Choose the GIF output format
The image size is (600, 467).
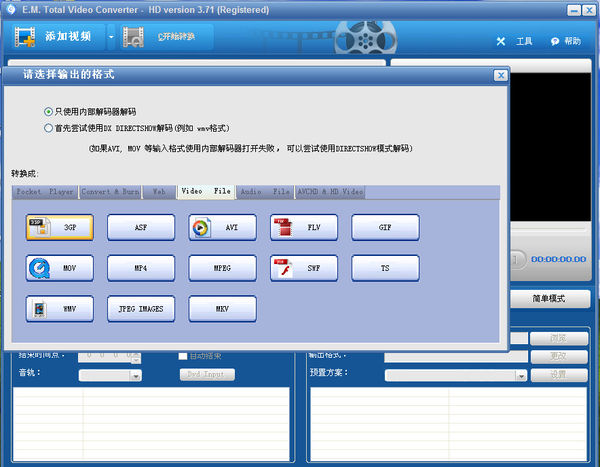(385, 227)
